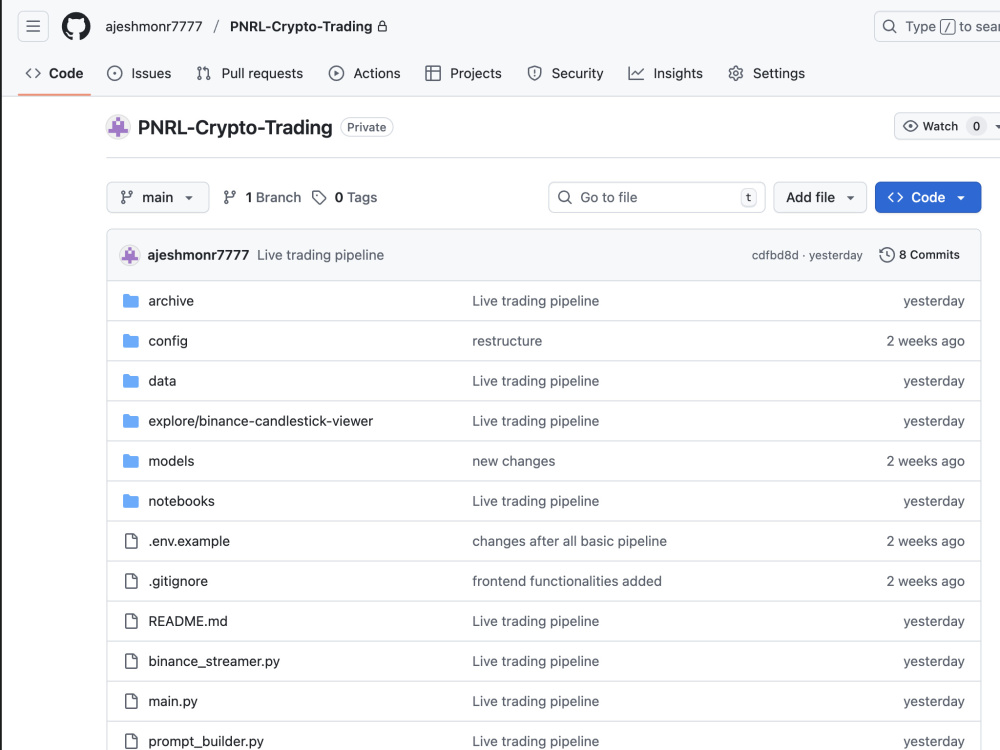Click the .gitignore file icon
The image size is (1000, 750).
(131, 581)
